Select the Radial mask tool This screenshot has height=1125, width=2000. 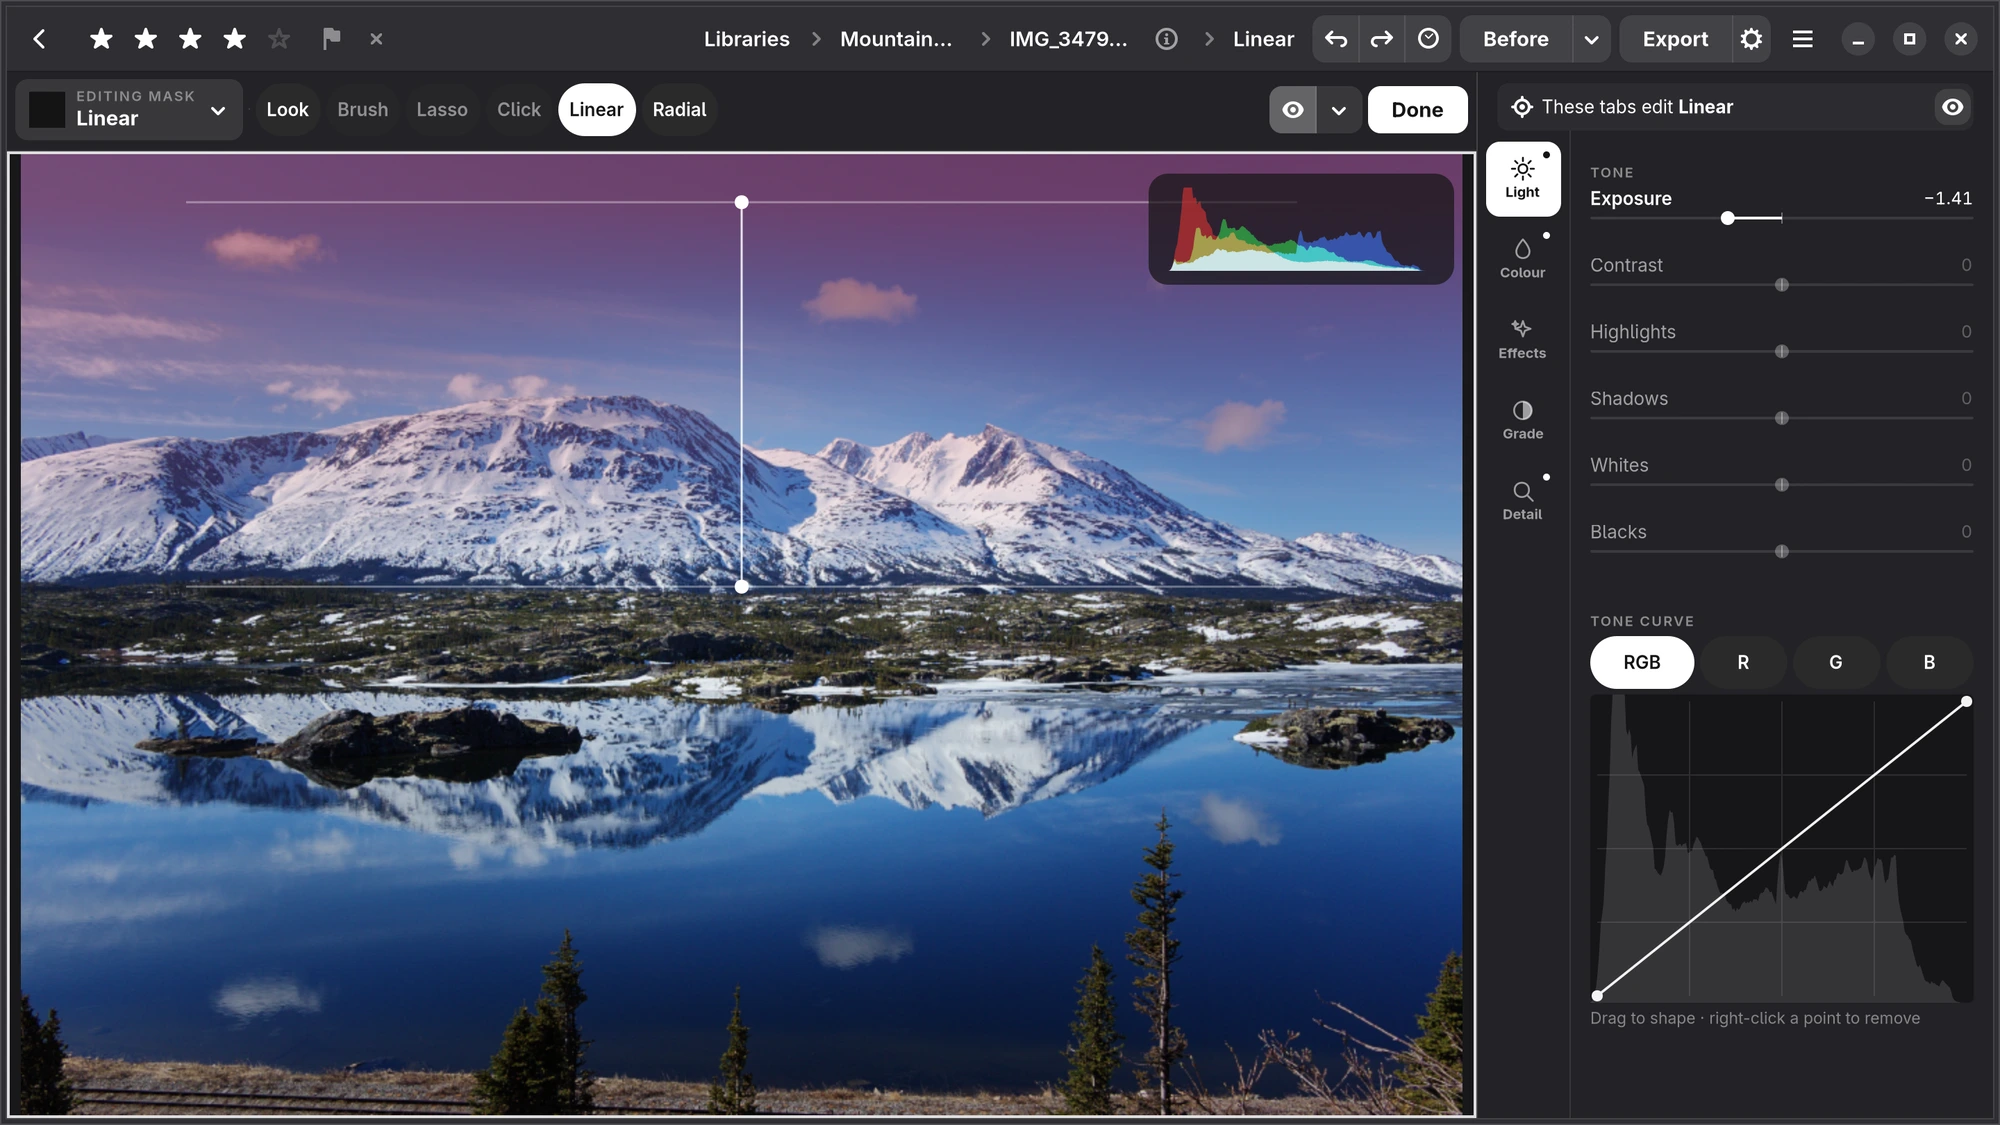(x=680, y=110)
